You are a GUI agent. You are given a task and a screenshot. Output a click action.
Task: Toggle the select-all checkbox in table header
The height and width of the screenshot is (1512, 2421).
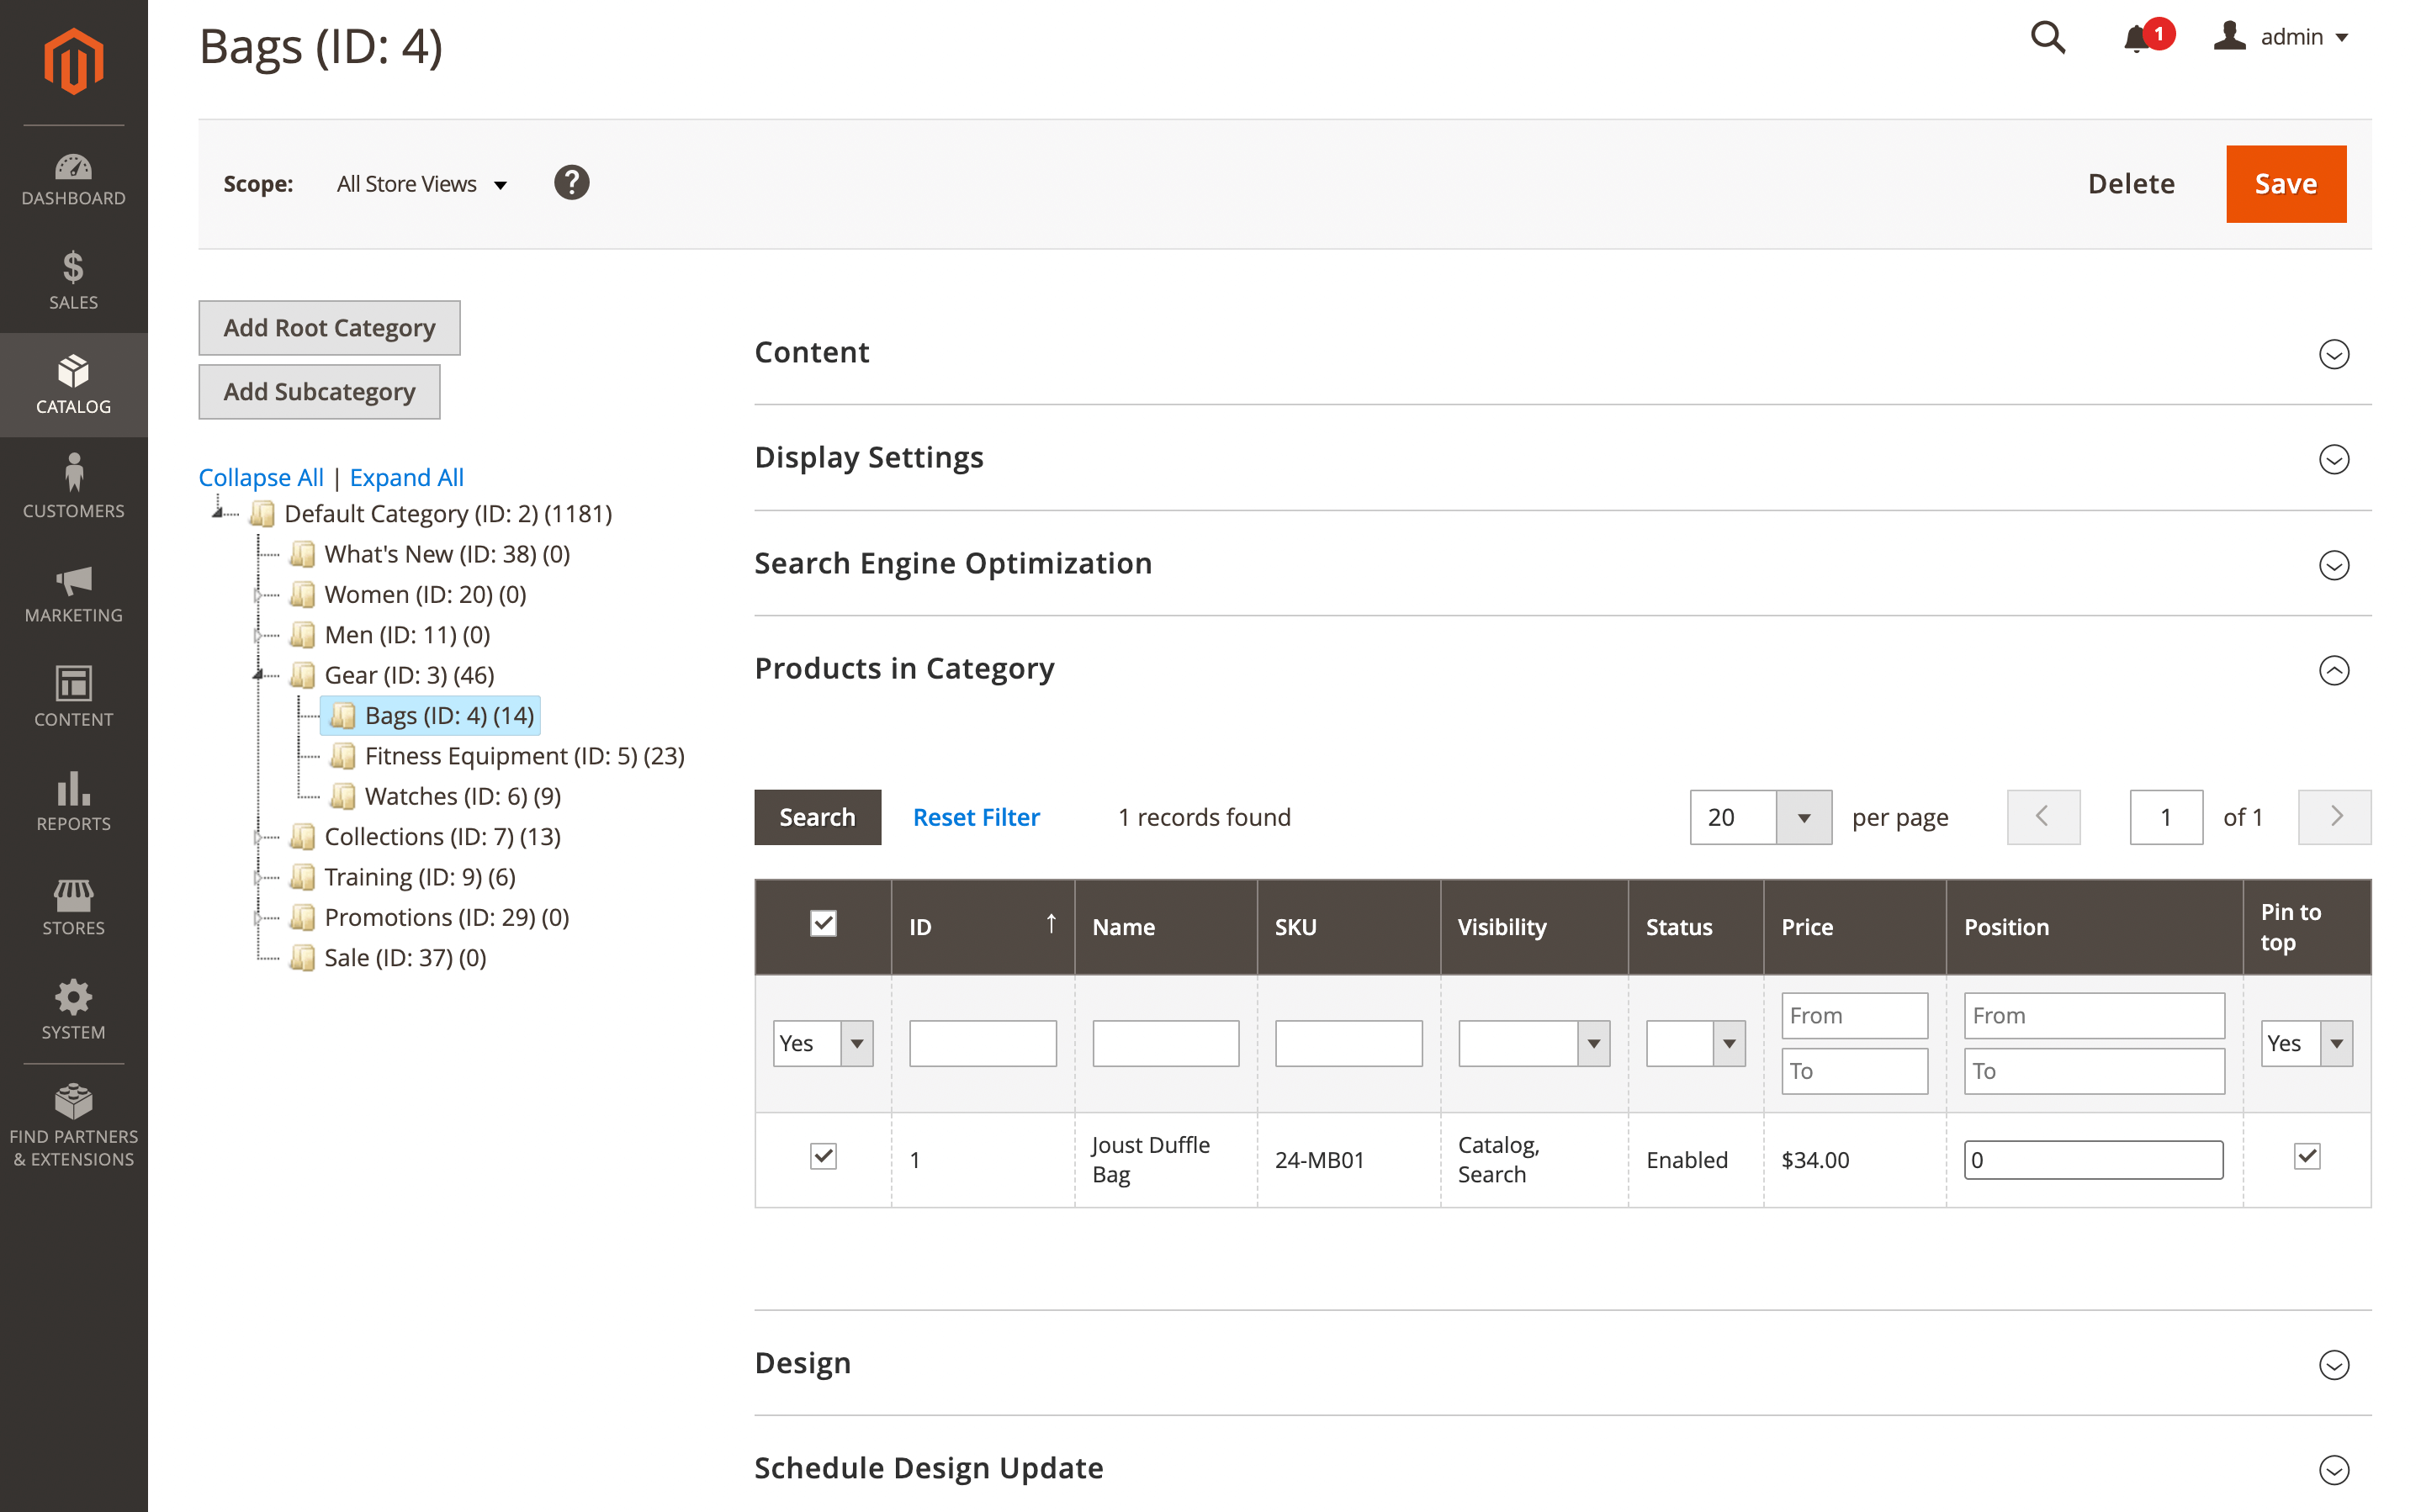[x=823, y=923]
